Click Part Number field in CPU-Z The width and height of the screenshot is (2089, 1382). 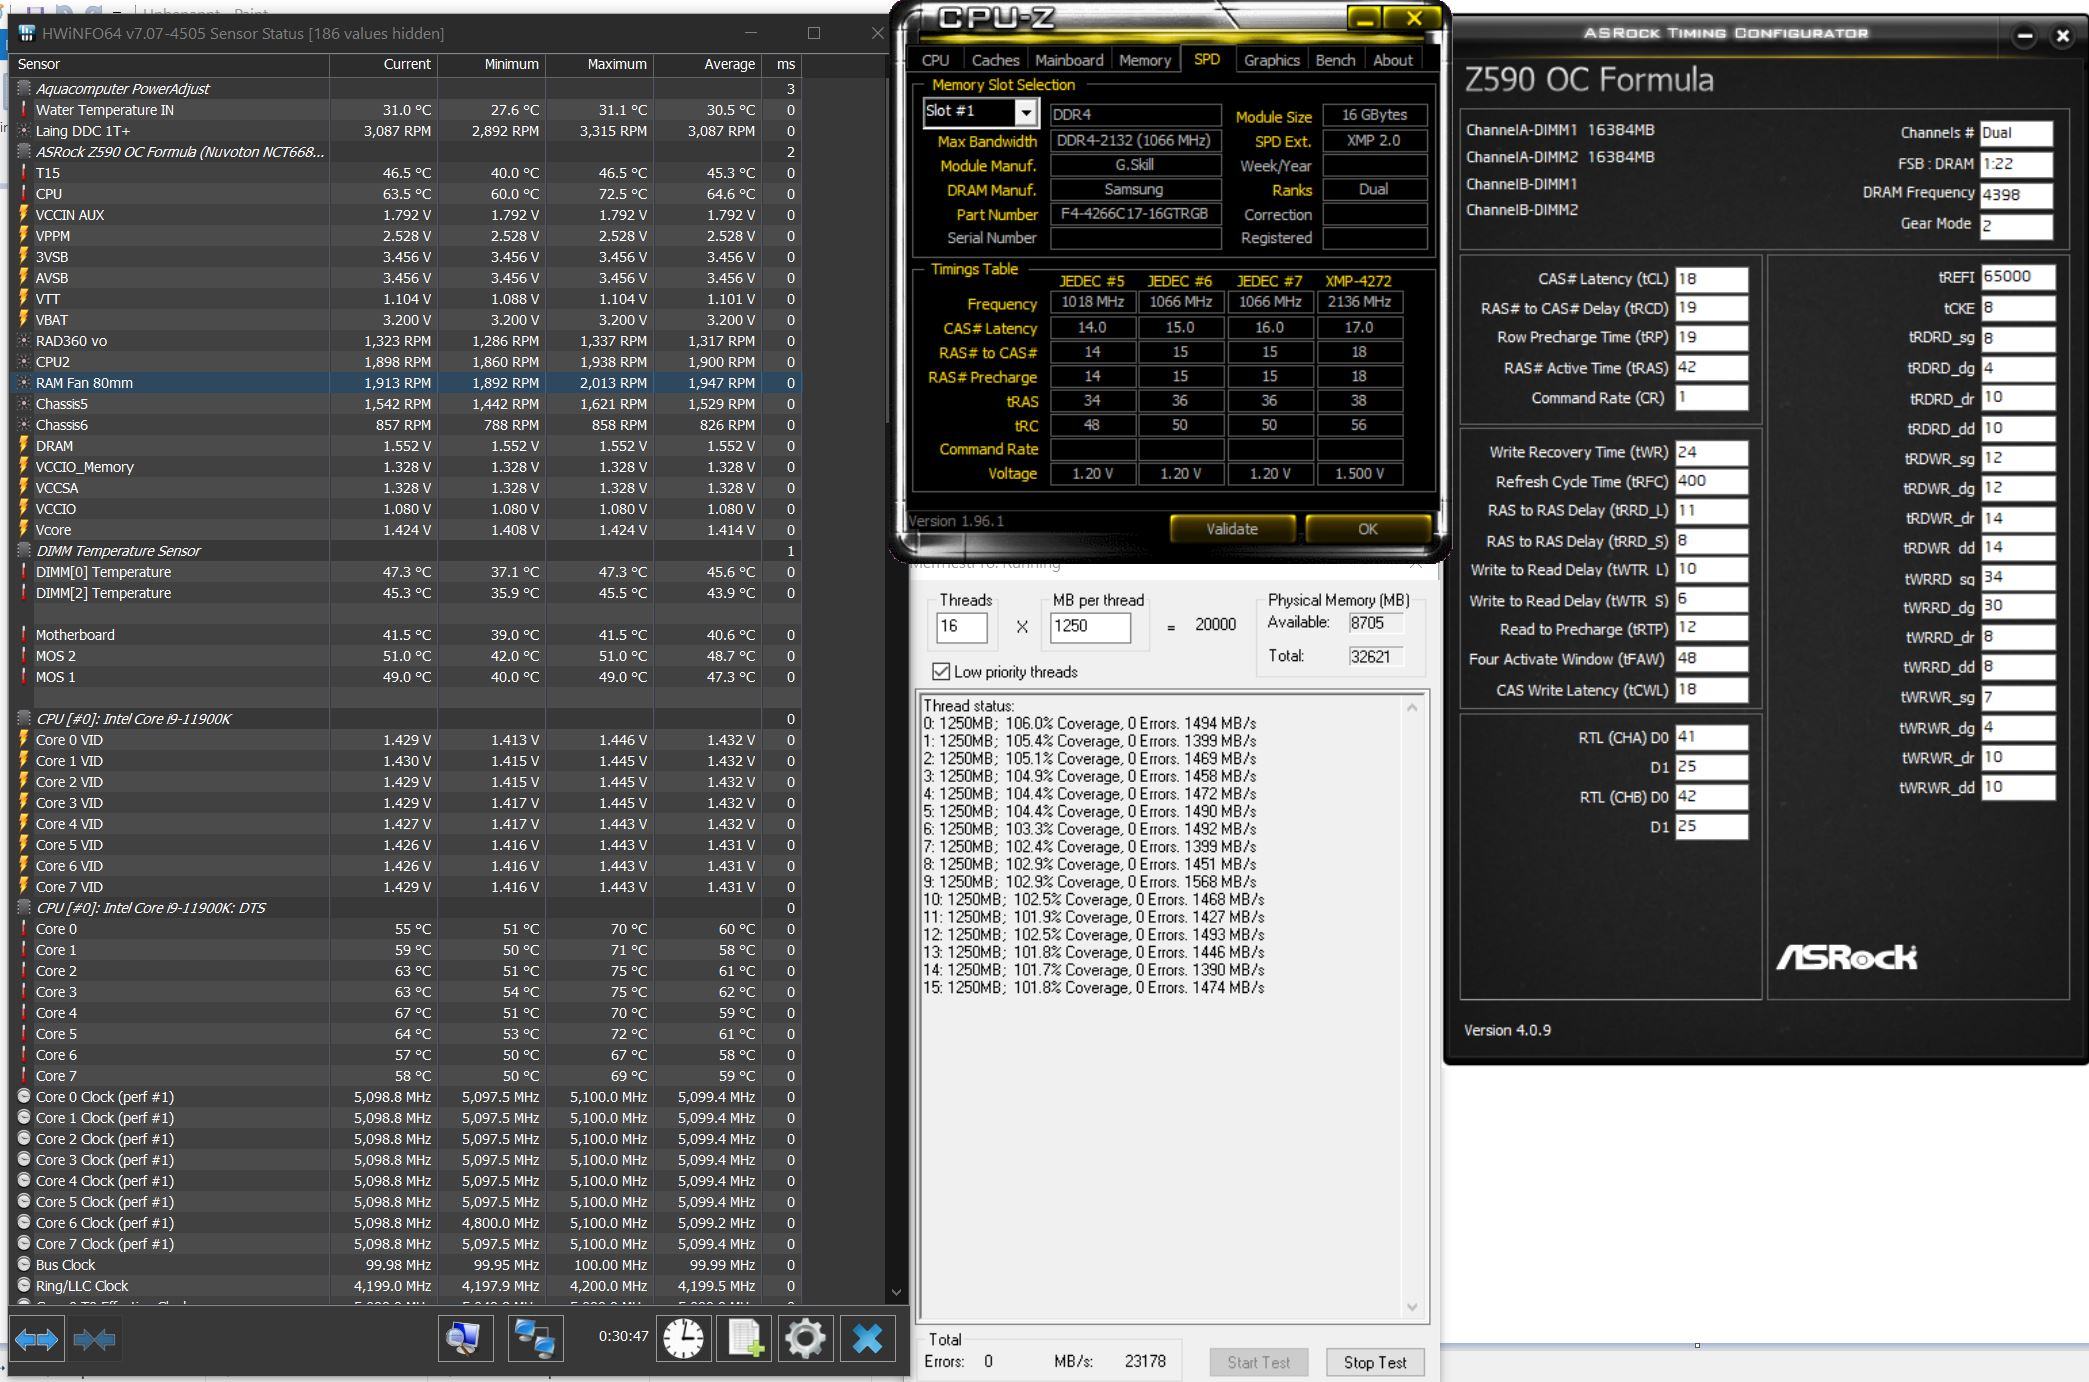1135,214
